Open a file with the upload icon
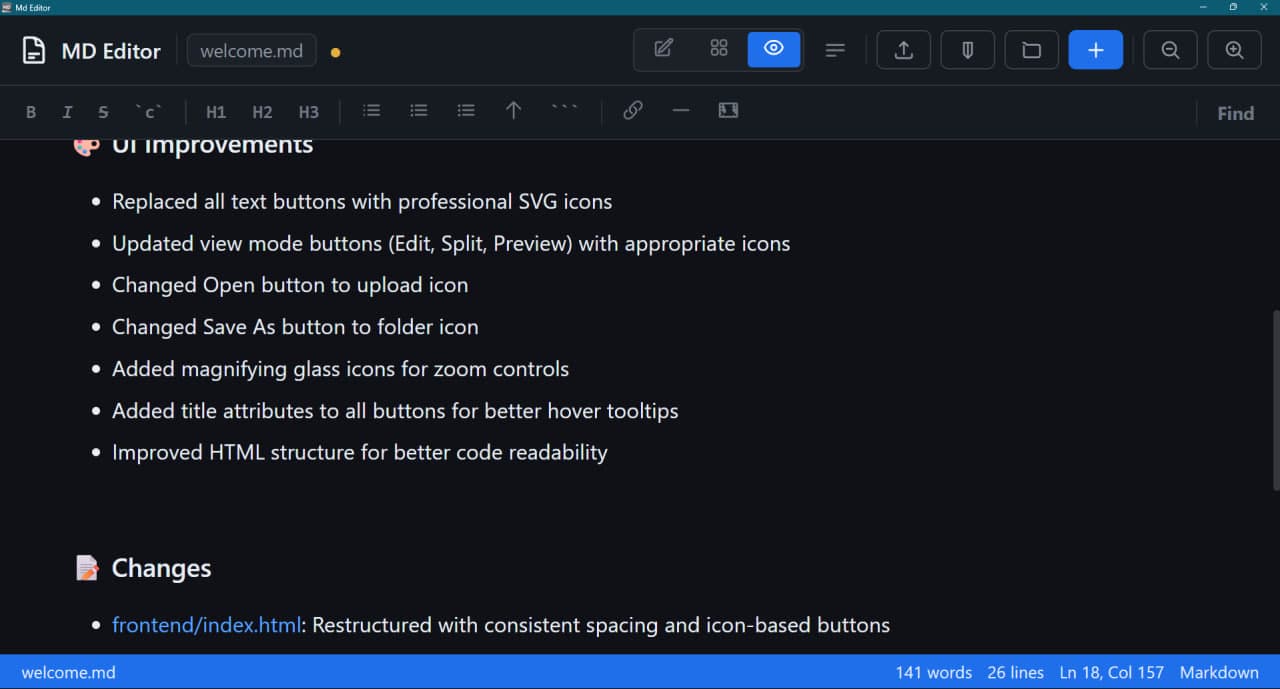The width and height of the screenshot is (1280, 689). pyautogui.click(x=904, y=50)
